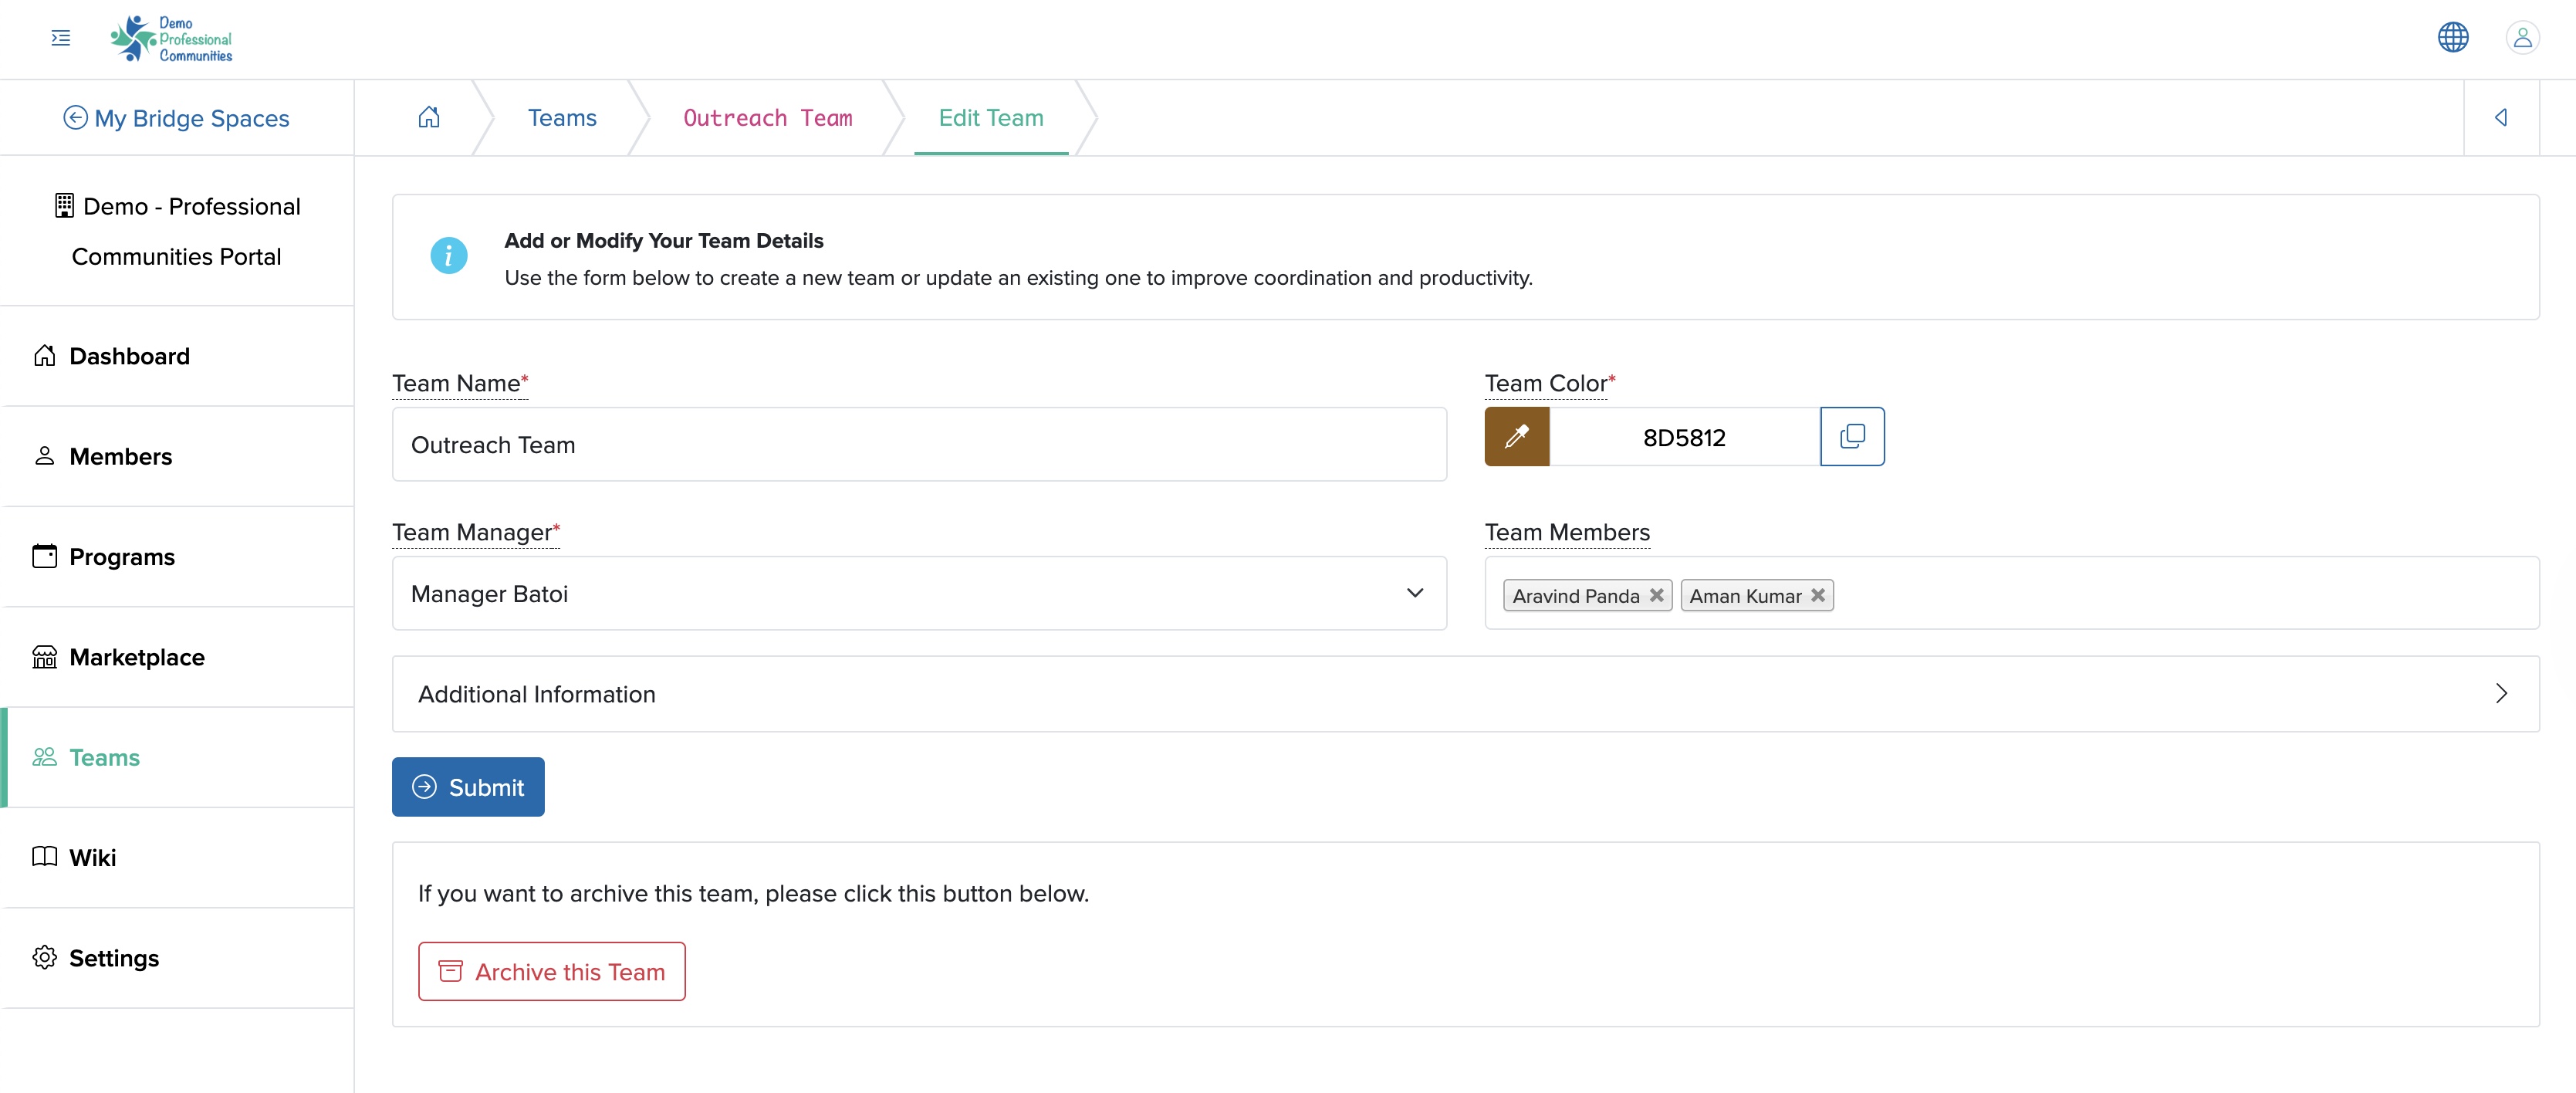Remove Aravind Panda from team members
Viewport: 2576px width, 1093px height.
tap(1657, 595)
